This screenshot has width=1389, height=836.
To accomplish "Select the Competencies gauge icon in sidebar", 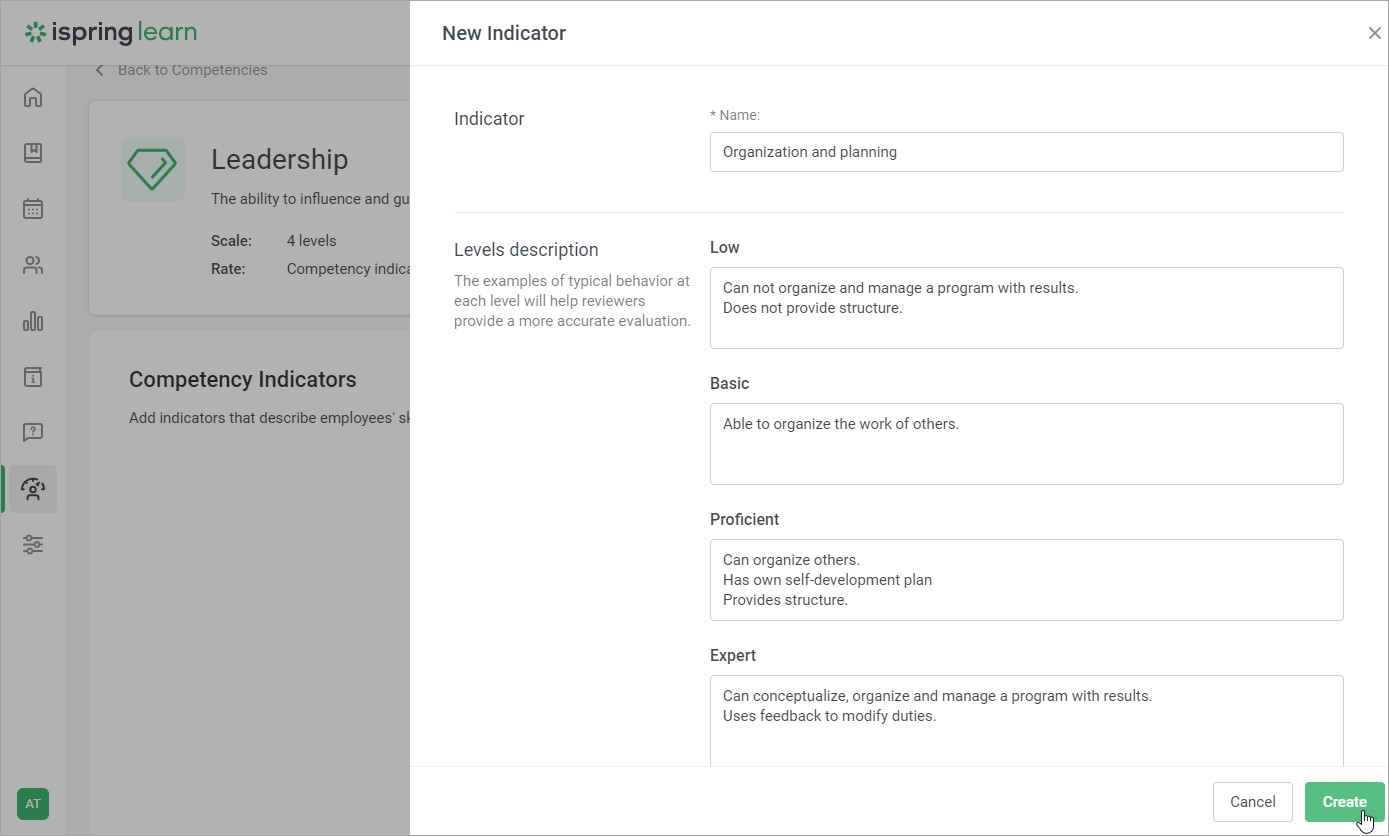I will [33, 489].
